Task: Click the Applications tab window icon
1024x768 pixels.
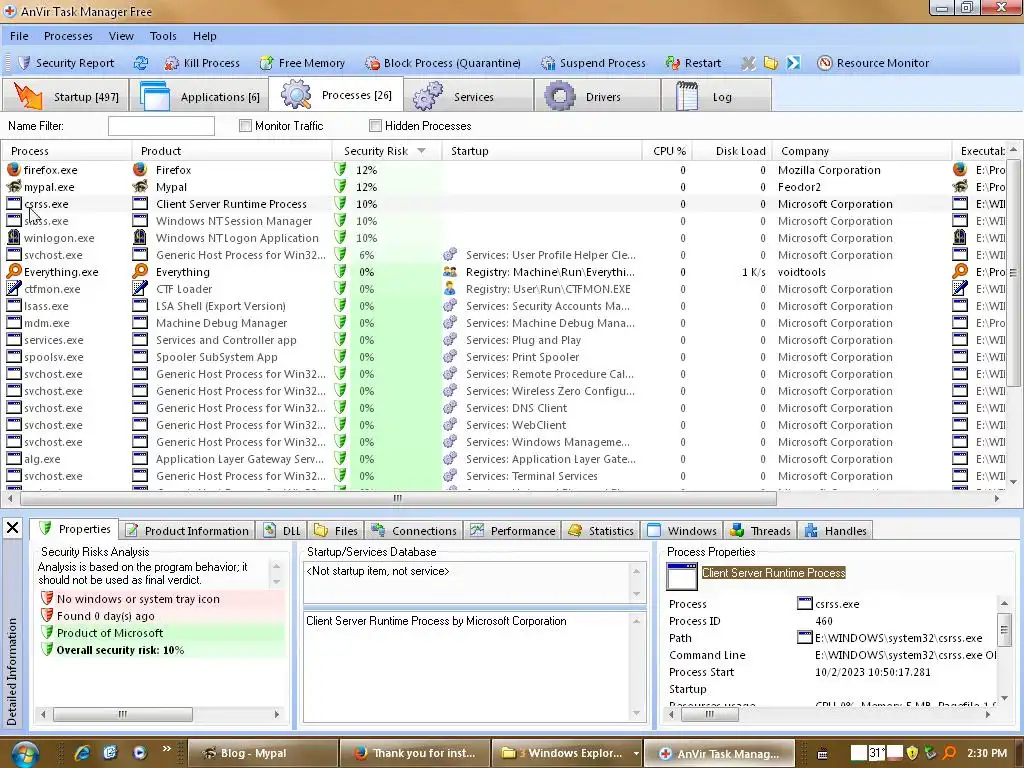Action: pos(155,96)
